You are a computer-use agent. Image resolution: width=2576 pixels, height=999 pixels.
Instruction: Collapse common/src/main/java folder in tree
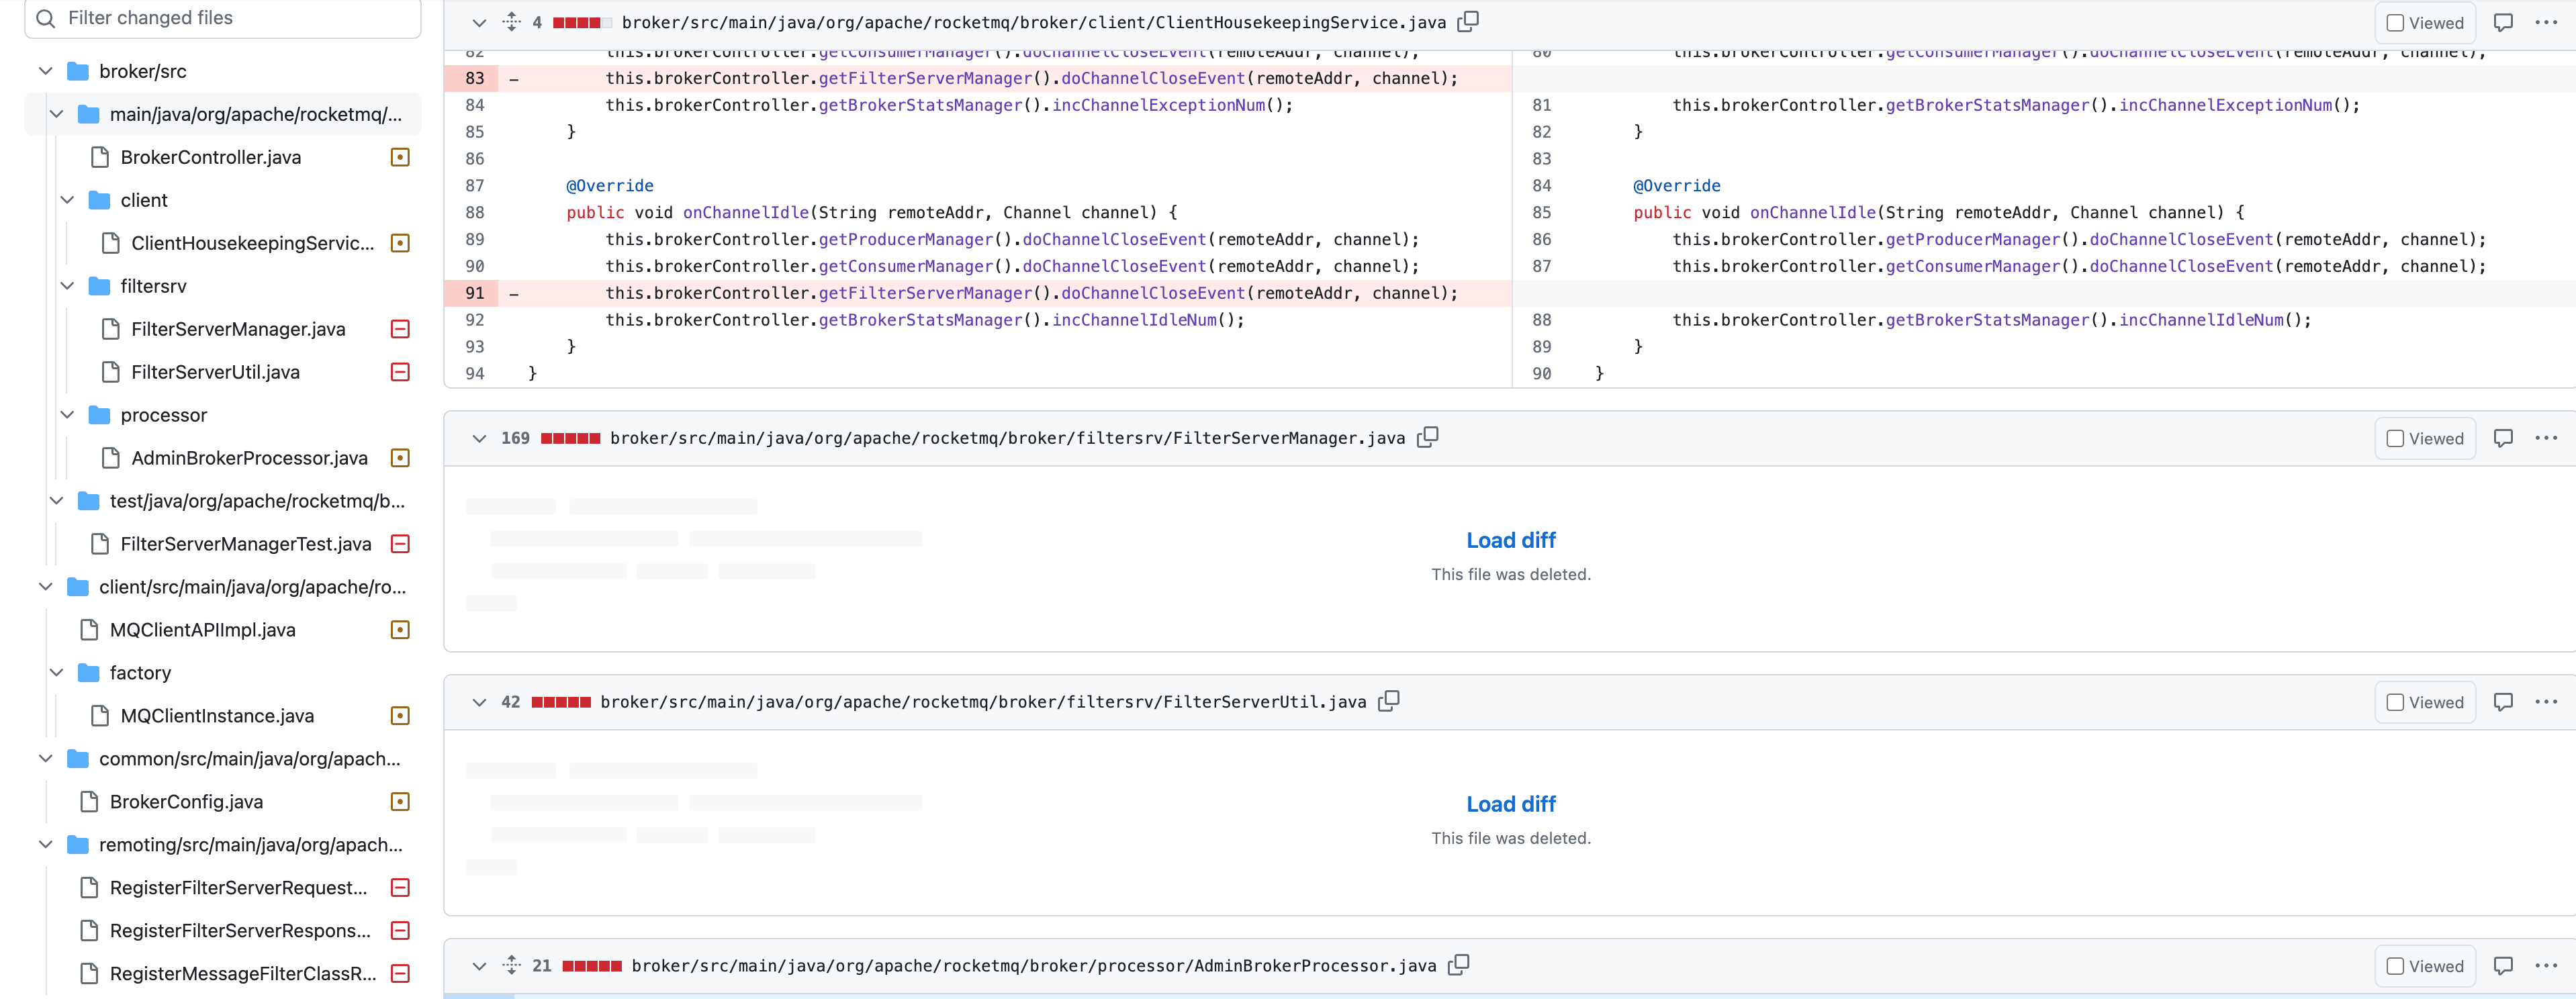pos(45,759)
